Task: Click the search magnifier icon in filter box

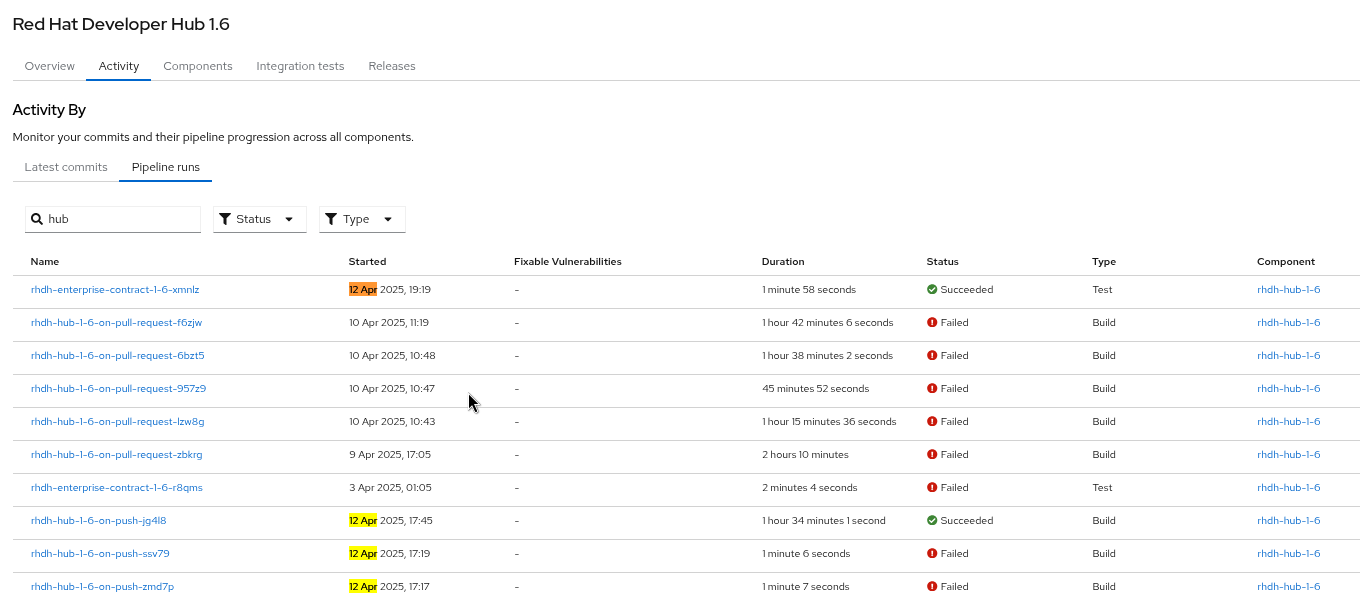Action: [37, 219]
